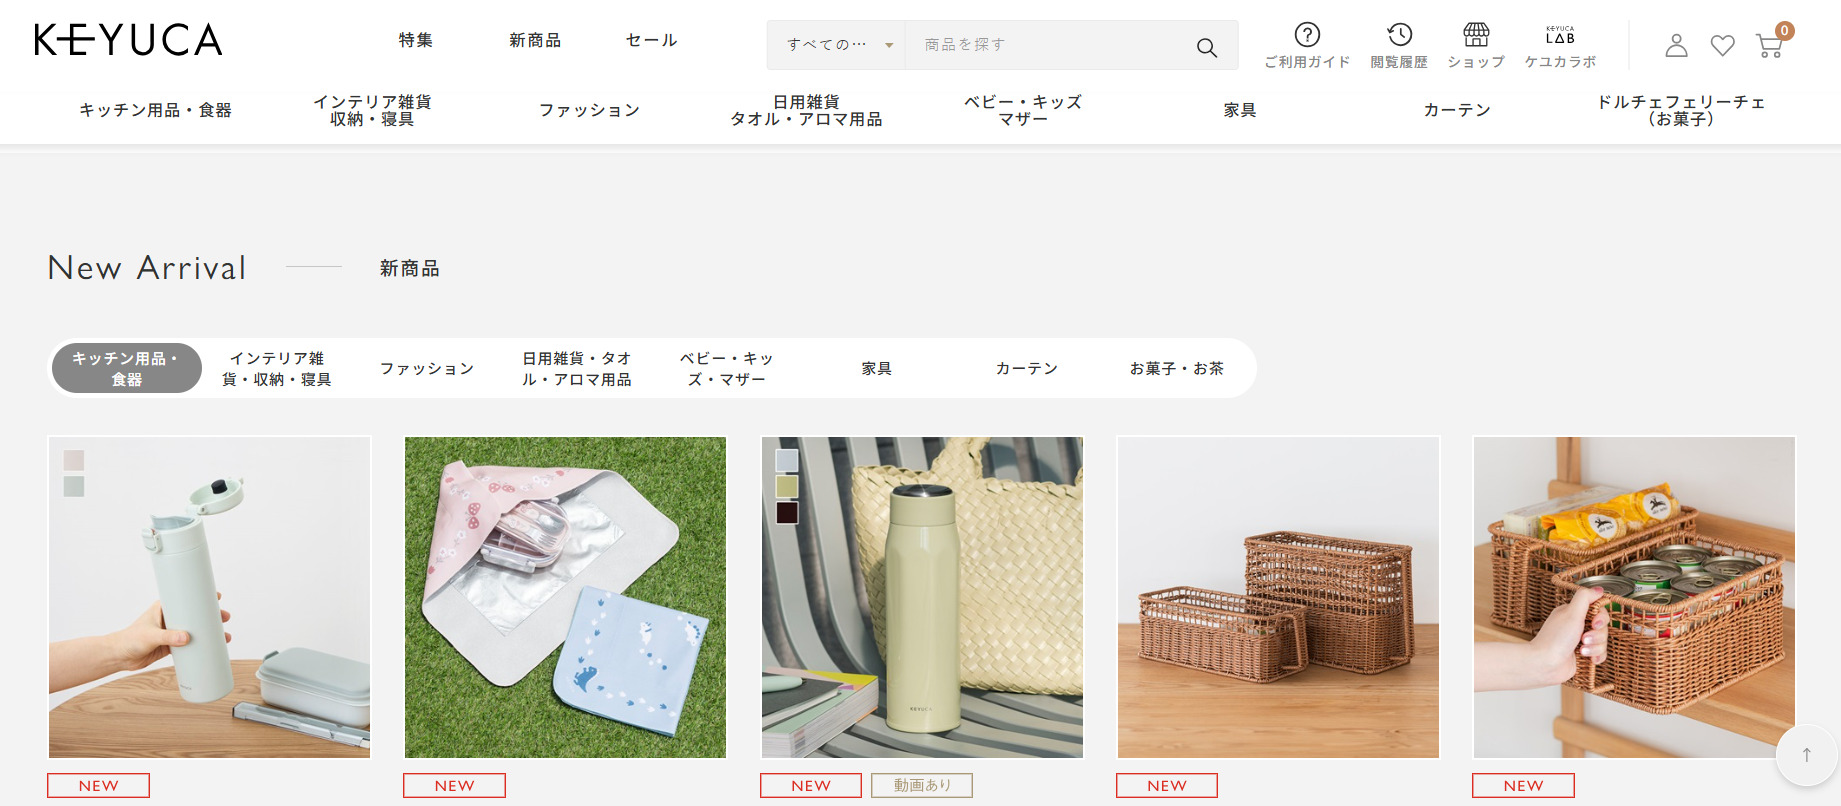Select the お菓子・お茶 New Arrival tab
1841x806 pixels.
1177,368
